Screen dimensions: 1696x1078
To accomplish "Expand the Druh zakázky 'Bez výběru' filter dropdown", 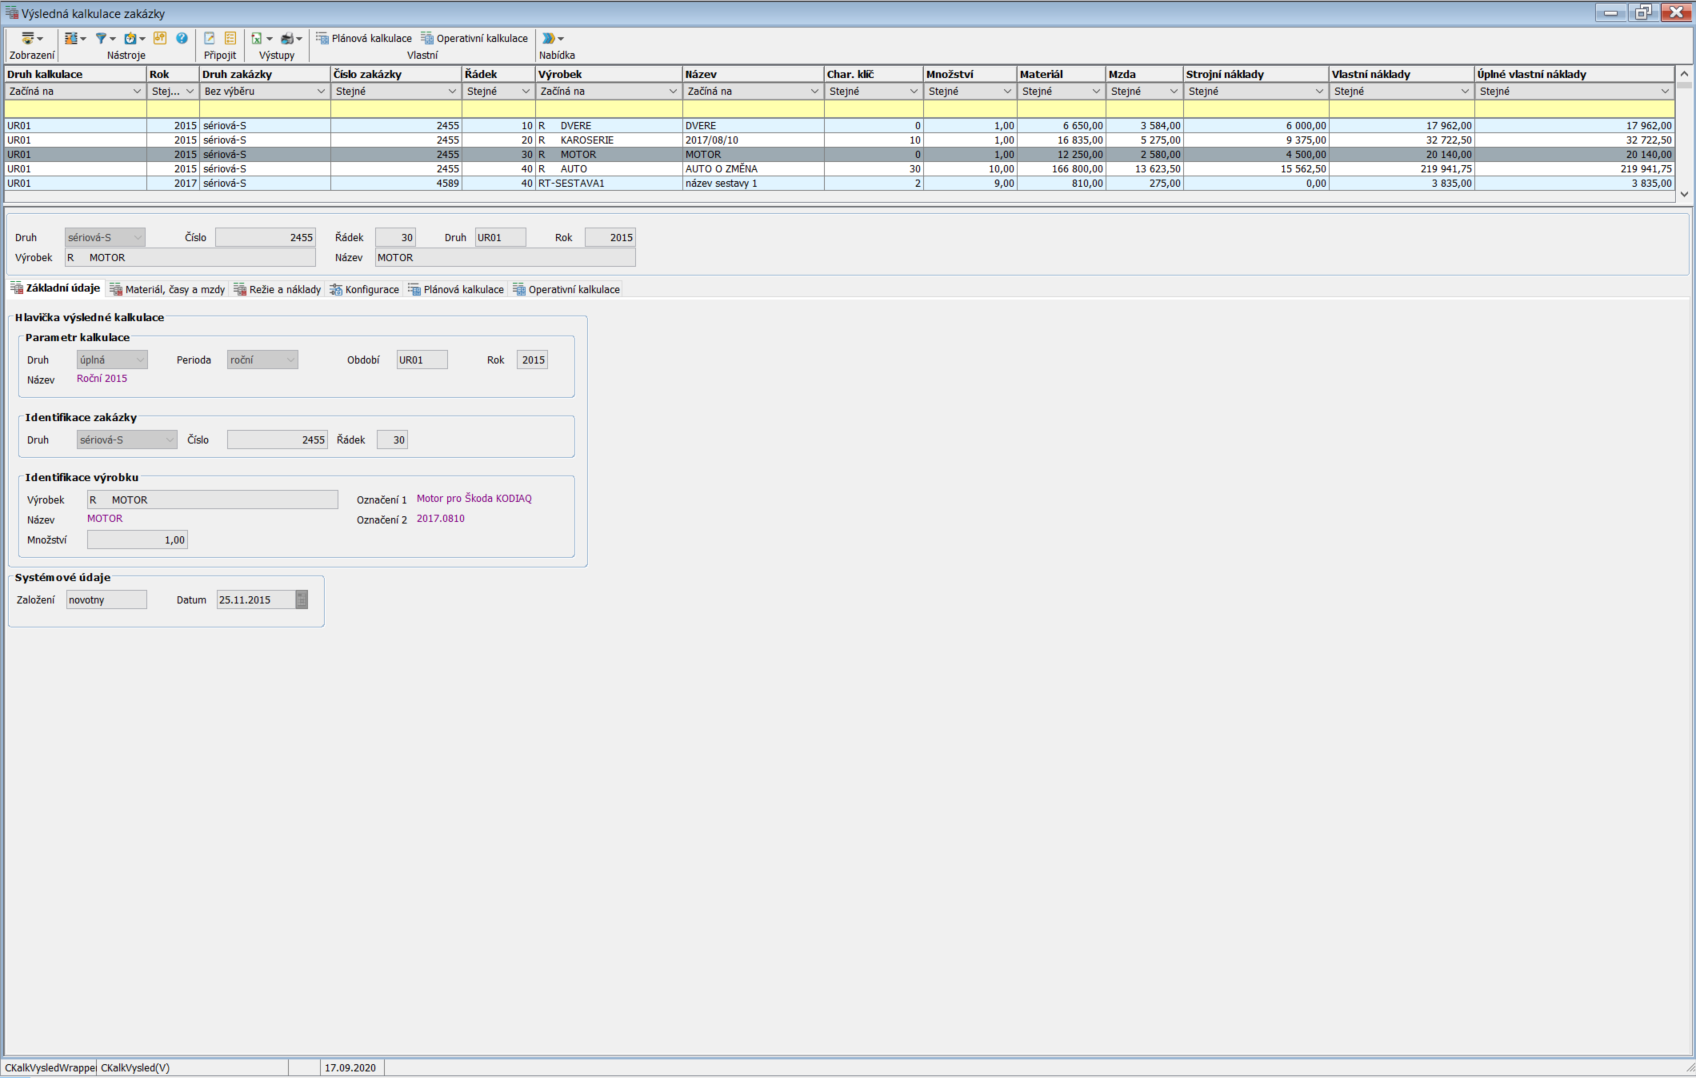I will (321, 92).
